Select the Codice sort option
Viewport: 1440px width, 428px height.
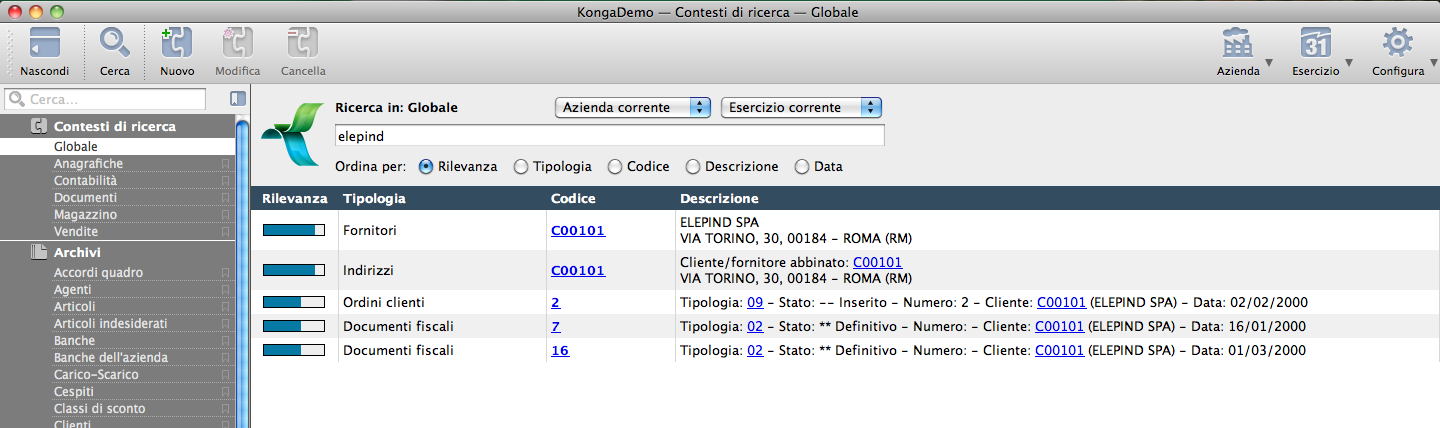click(615, 167)
